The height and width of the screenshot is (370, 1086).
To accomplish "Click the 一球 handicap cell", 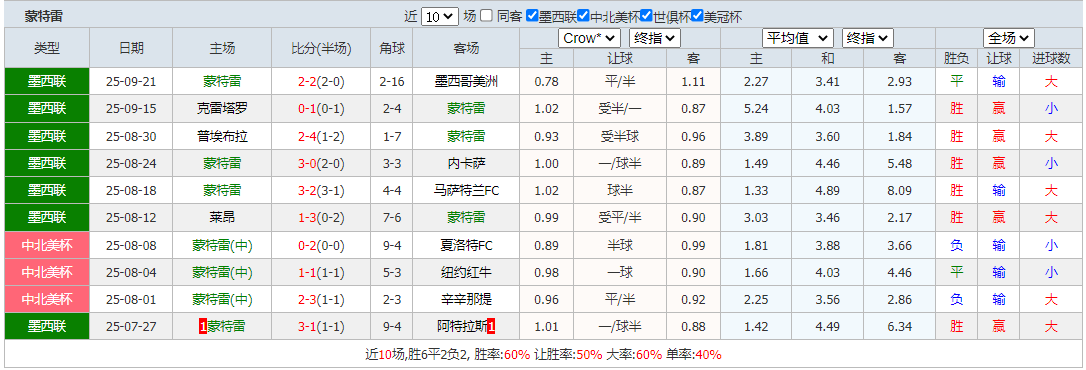I will pos(620,272).
